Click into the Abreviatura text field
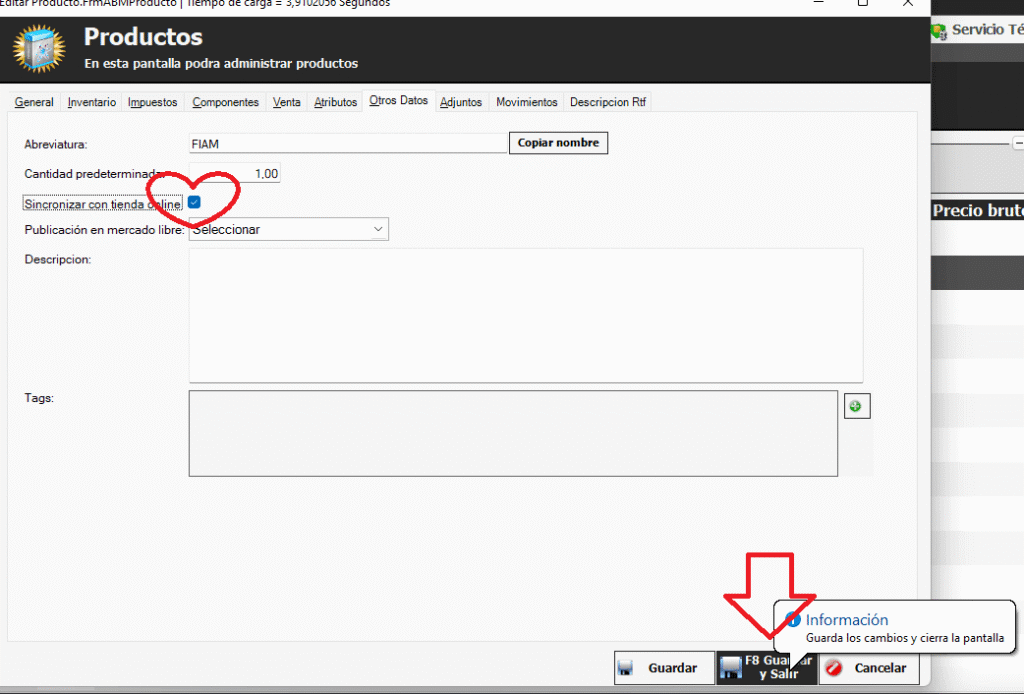The image size is (1024, 694). click(348, 144)
